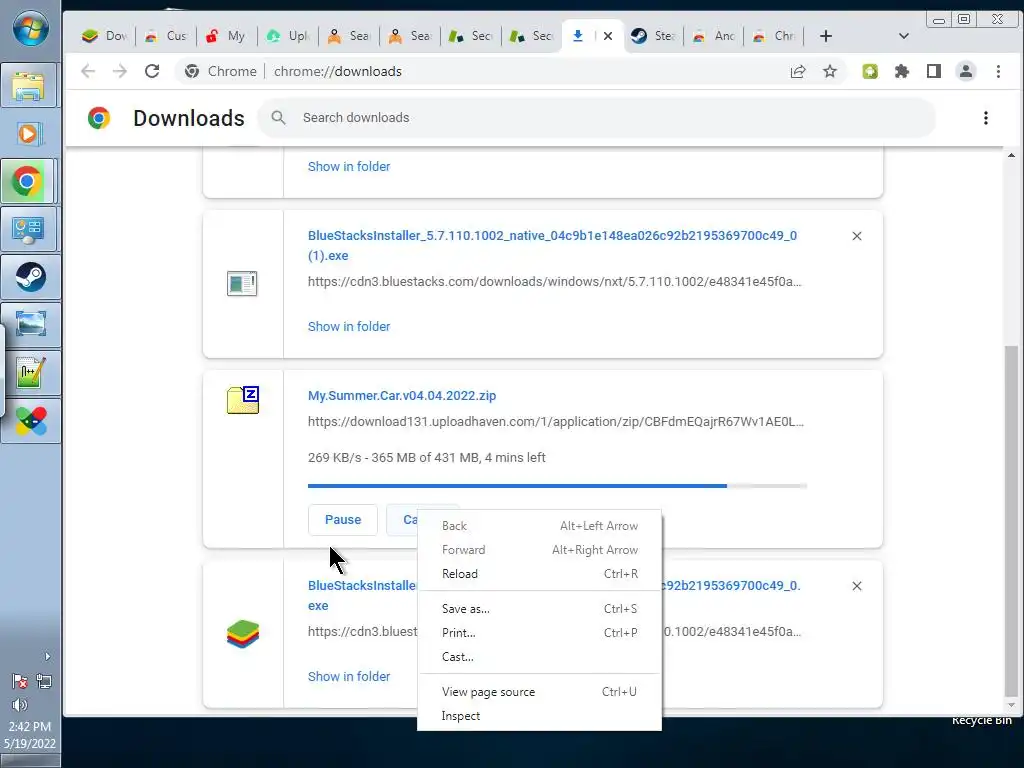The width and height of the screenshot is (1024, 768).
Task: Expand the tab search chevron
Action: point(904,36)
